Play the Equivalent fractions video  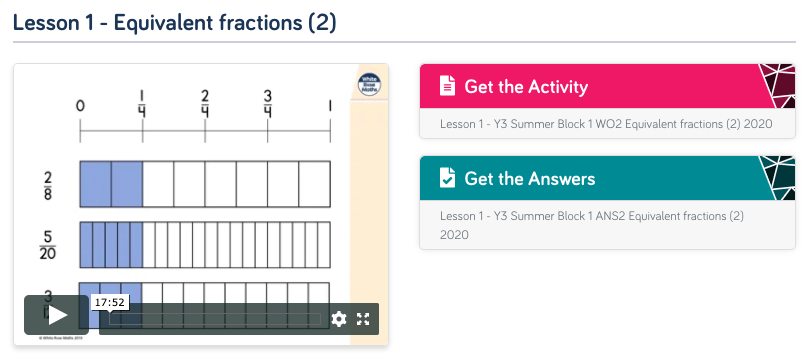coord(56,315)
